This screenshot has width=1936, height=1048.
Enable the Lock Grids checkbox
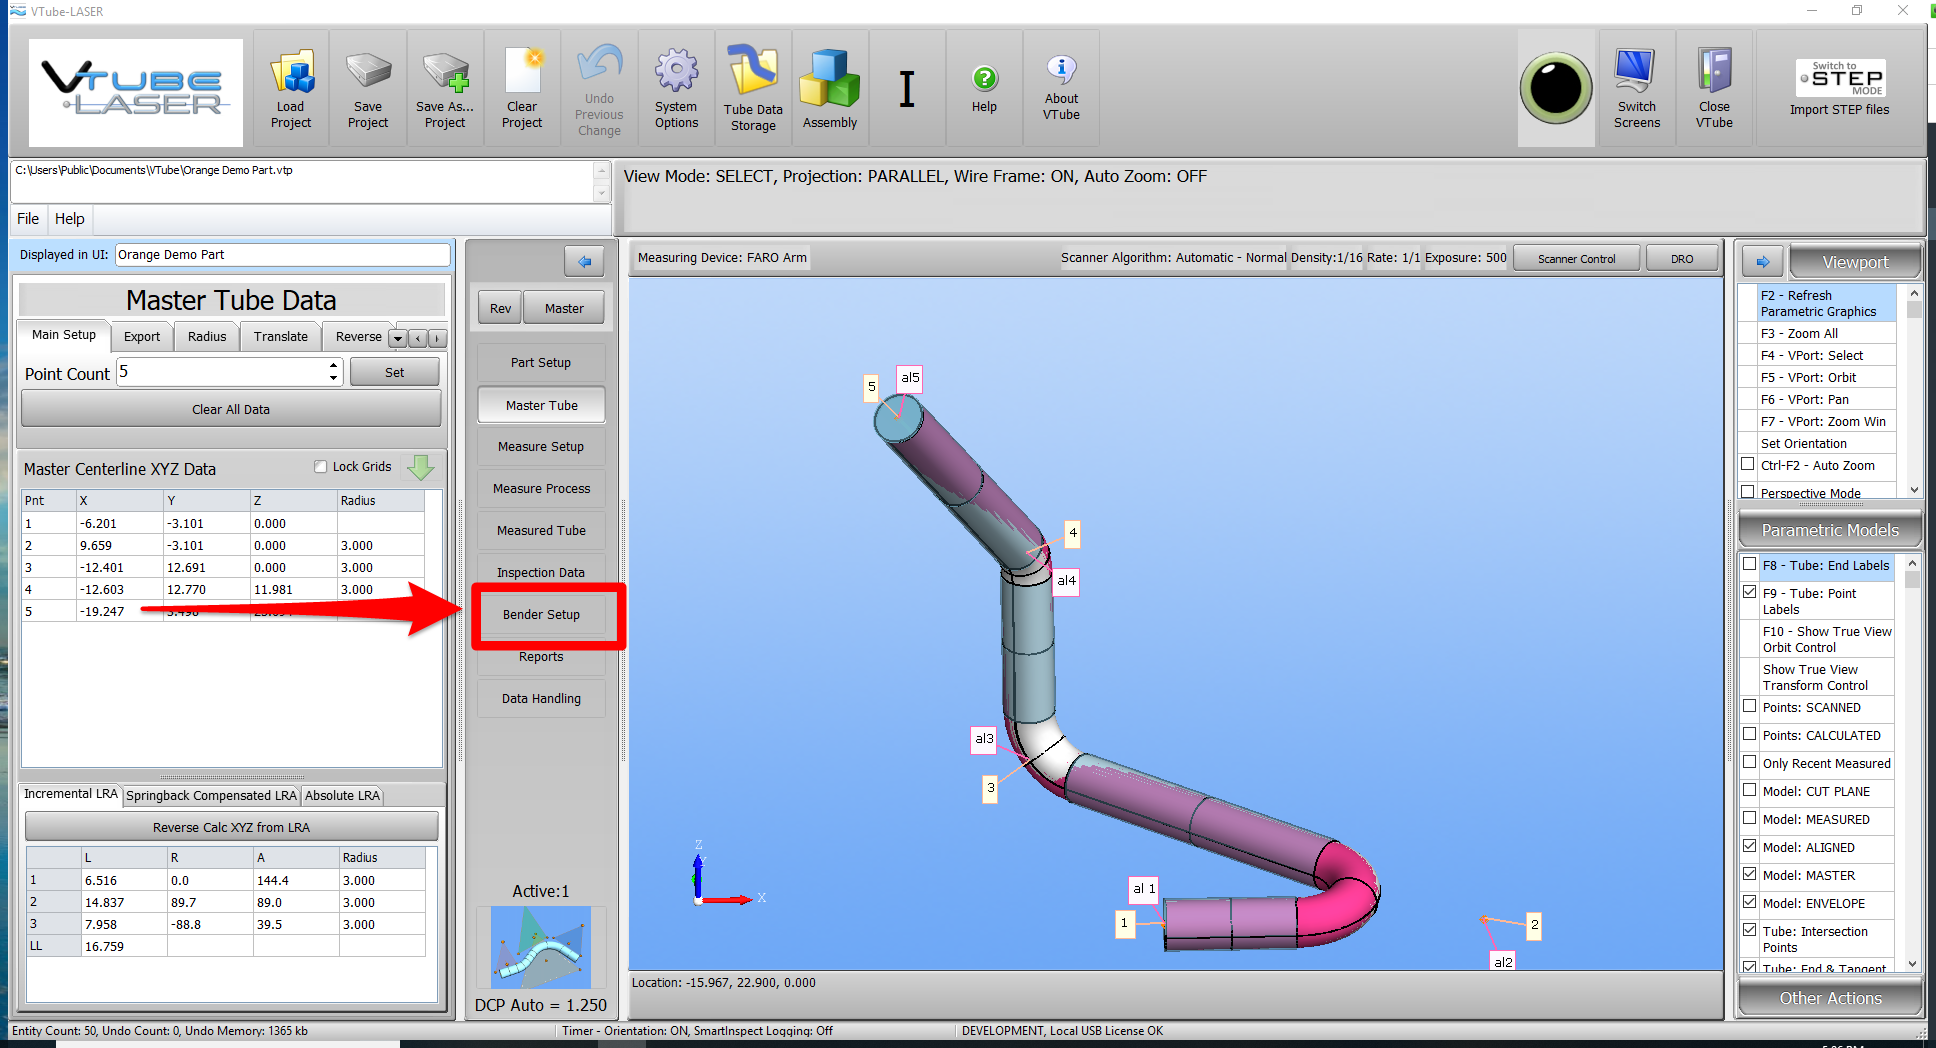(321, 467)
